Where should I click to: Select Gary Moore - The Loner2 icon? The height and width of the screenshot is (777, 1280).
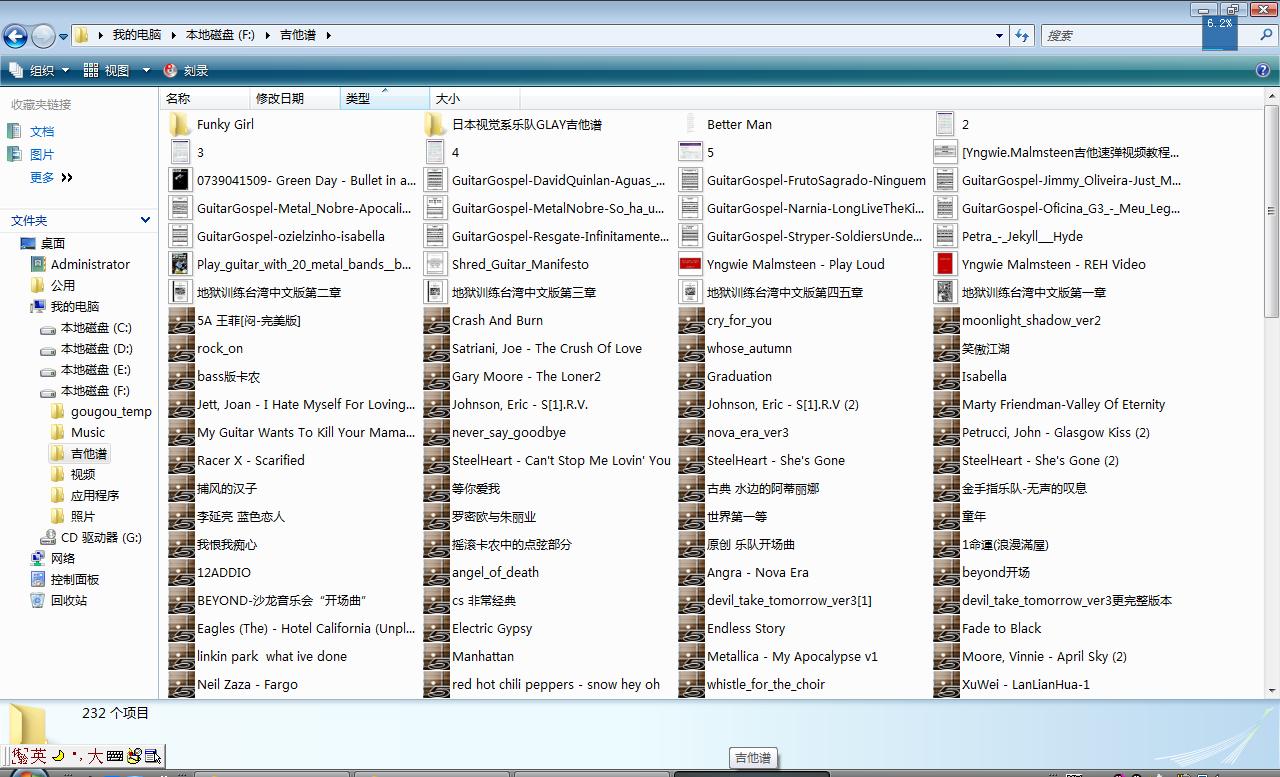(435, 376)
